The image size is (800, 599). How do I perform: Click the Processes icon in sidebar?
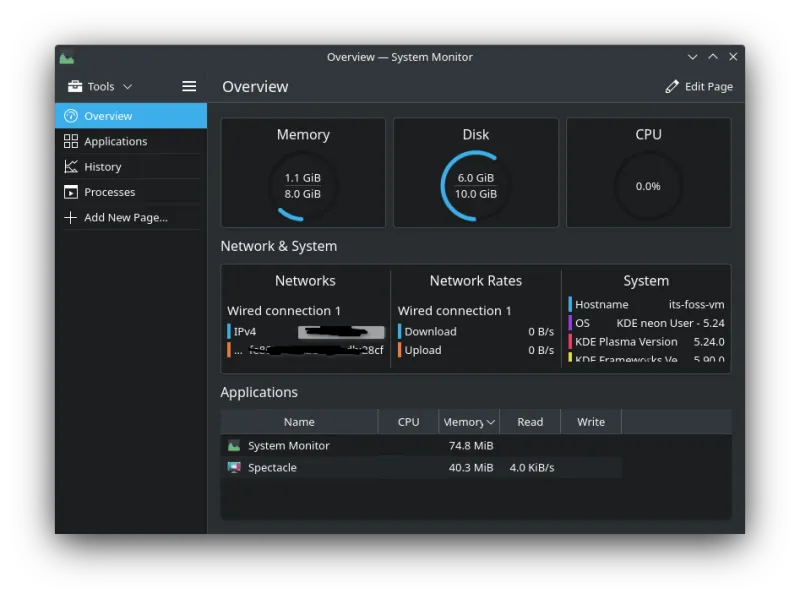pos(70,192)
